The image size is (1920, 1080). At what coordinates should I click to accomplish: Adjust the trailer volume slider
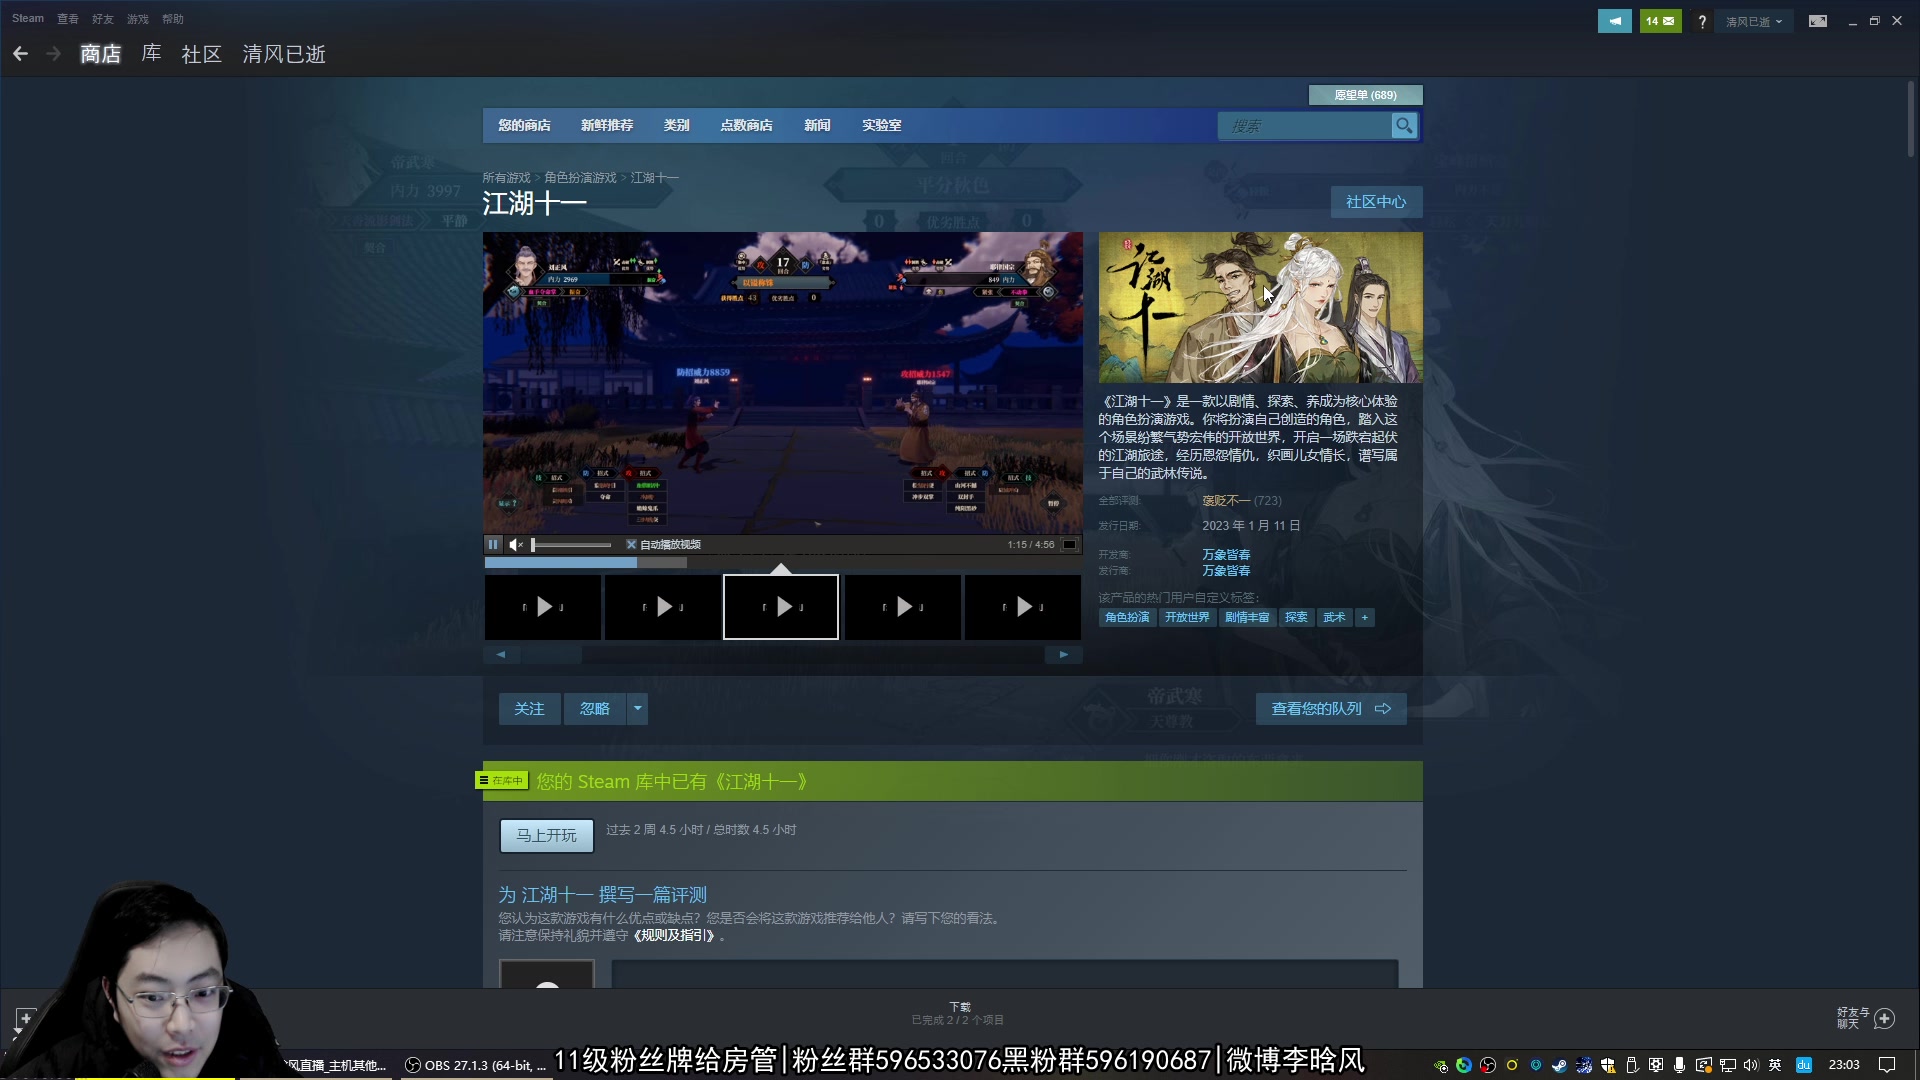(572, 545)
